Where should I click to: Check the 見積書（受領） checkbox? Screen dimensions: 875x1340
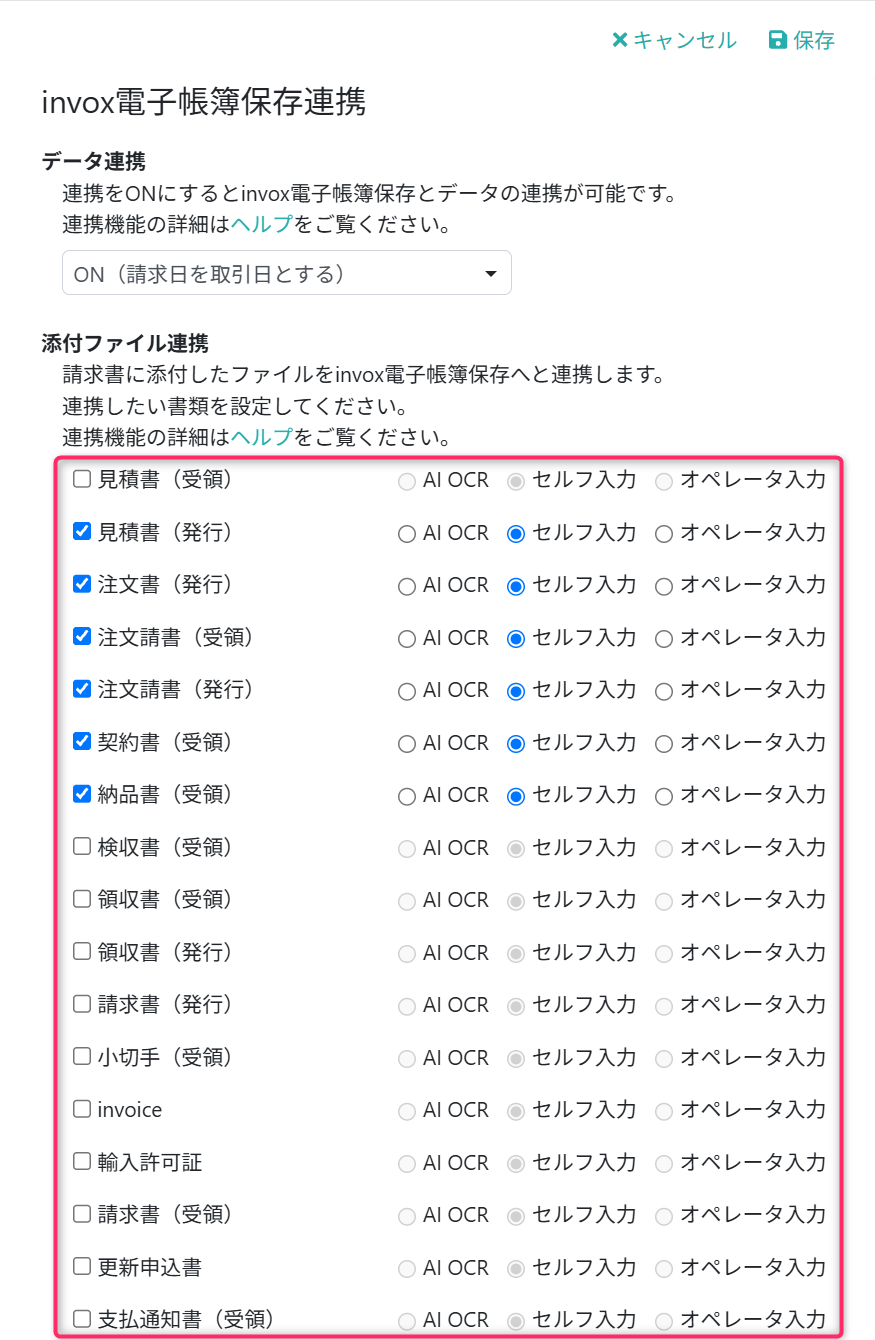[82, 479]
